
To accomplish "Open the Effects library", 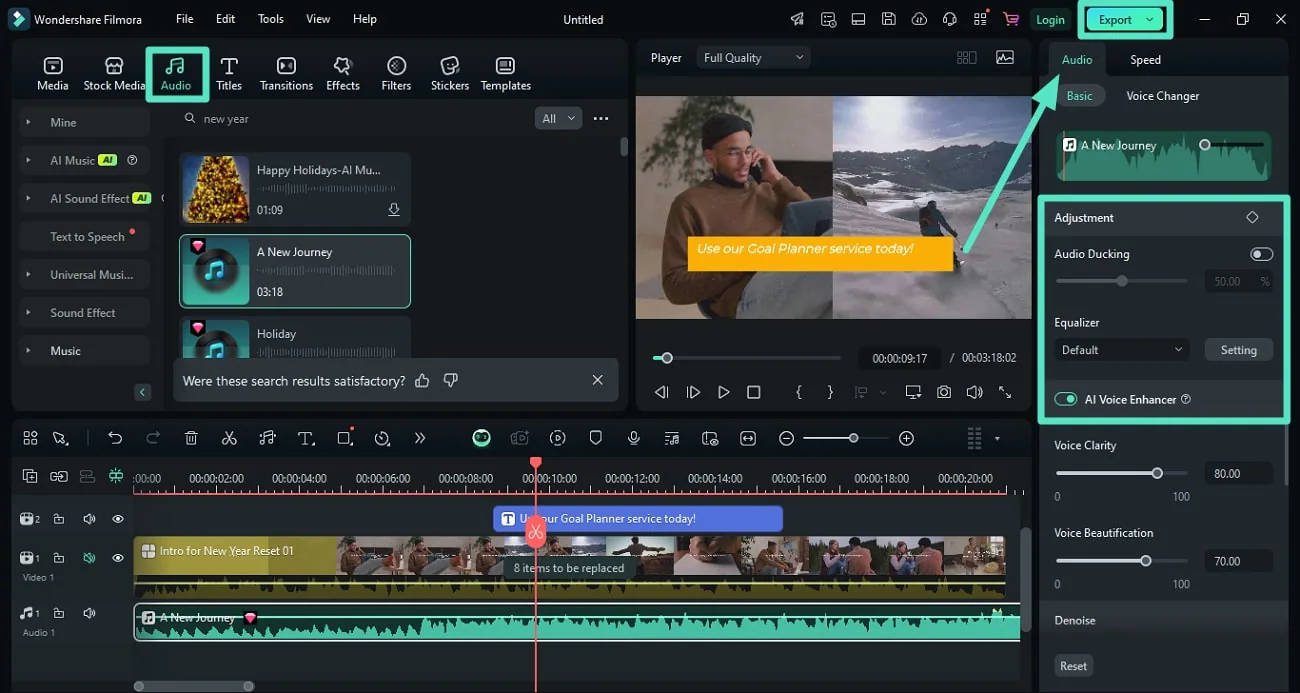I will pos(342,73).
